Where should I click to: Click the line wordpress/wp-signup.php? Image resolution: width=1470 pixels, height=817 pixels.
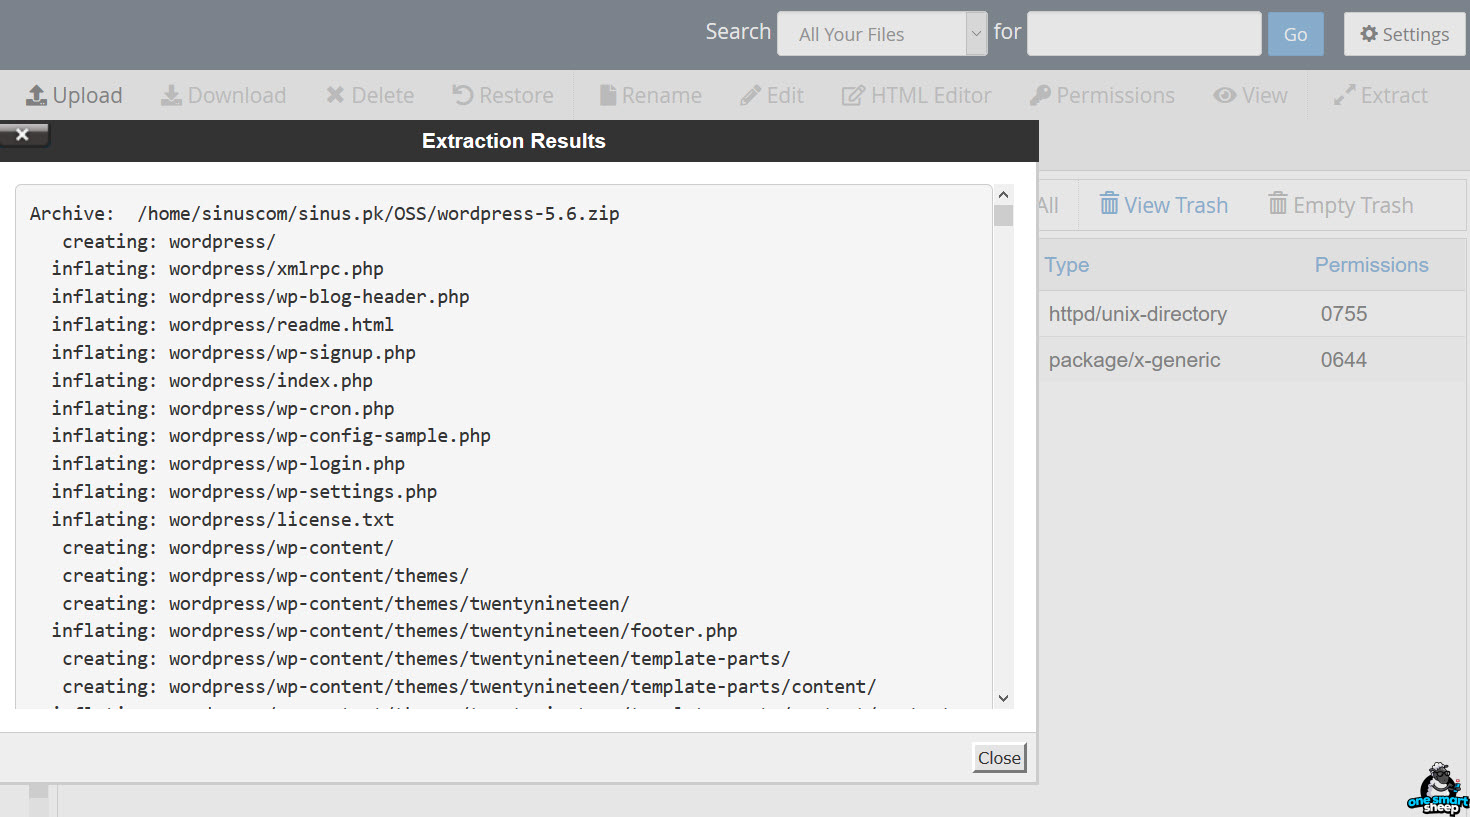[x=234, y=353]
